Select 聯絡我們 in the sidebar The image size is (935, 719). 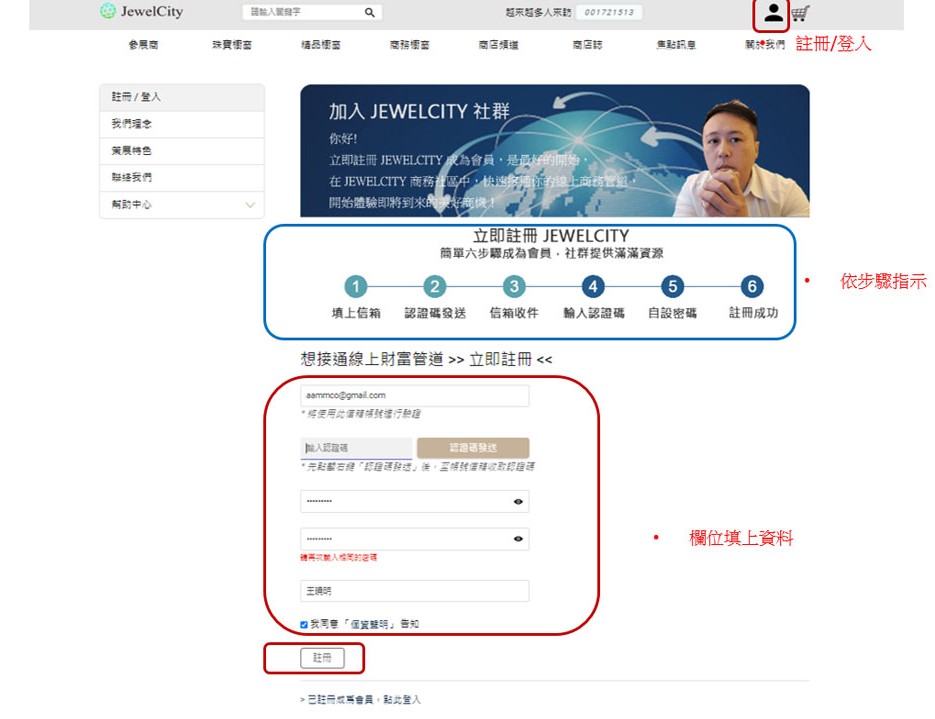coord(182,178)
